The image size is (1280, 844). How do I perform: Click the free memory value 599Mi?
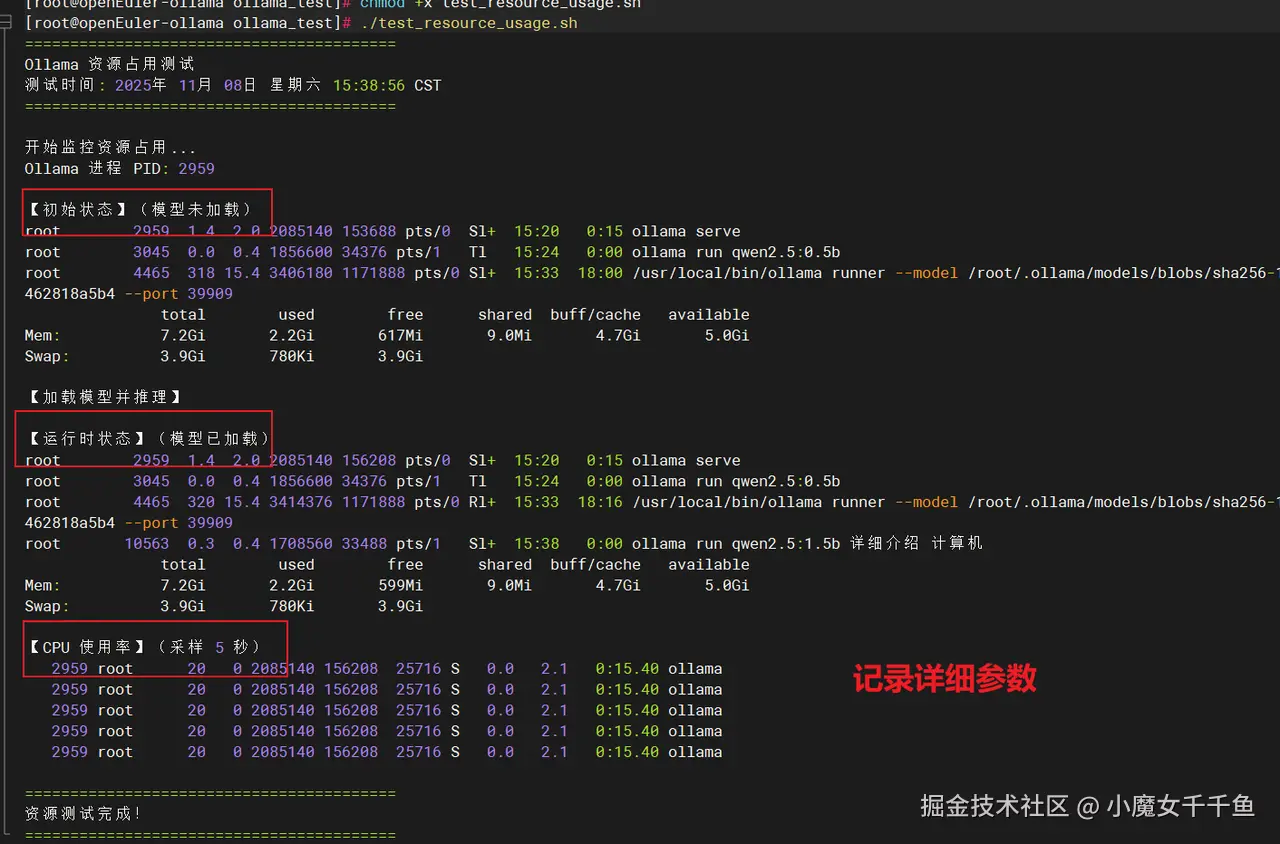click(x=400, y=586)
